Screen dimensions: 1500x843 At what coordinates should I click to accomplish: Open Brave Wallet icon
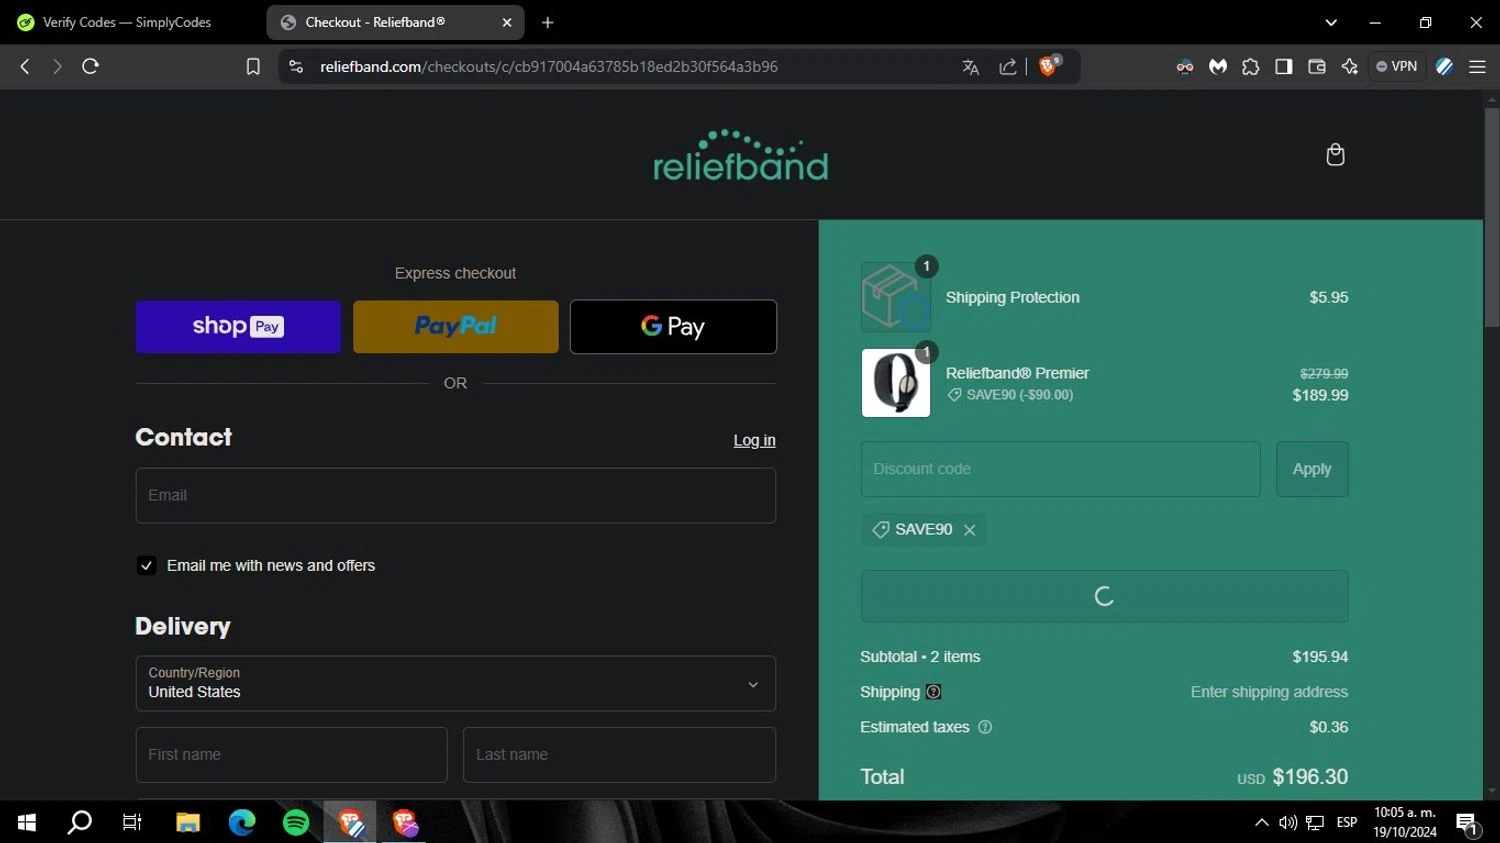[x=1316, y=67]
